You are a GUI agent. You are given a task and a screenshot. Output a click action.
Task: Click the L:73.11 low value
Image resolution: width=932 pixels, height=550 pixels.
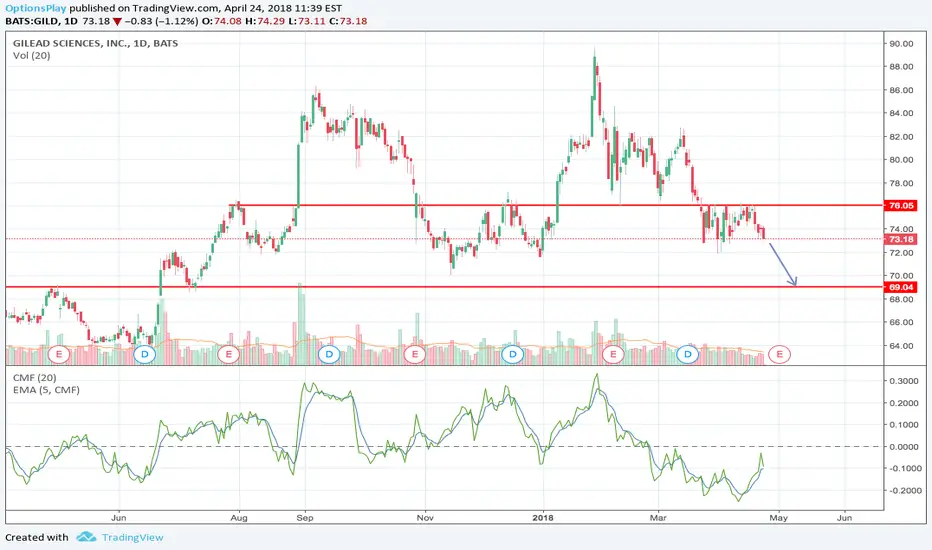[306, 21]
